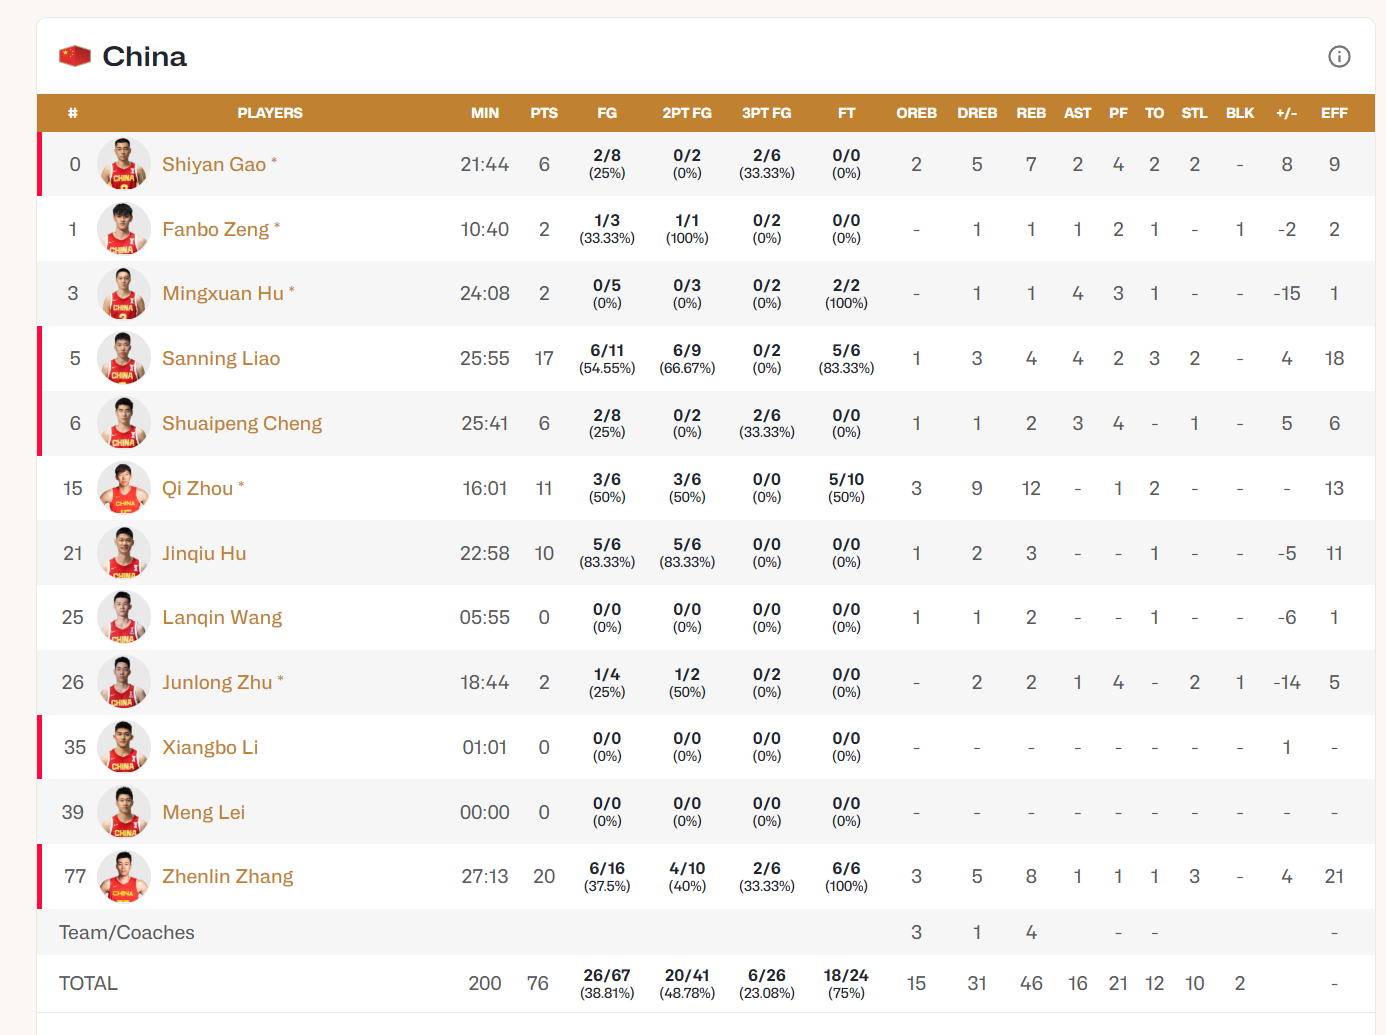1386x1035 pixels.
Task: Click Meng Lei's player avatar
Action: tap(124, 812)
